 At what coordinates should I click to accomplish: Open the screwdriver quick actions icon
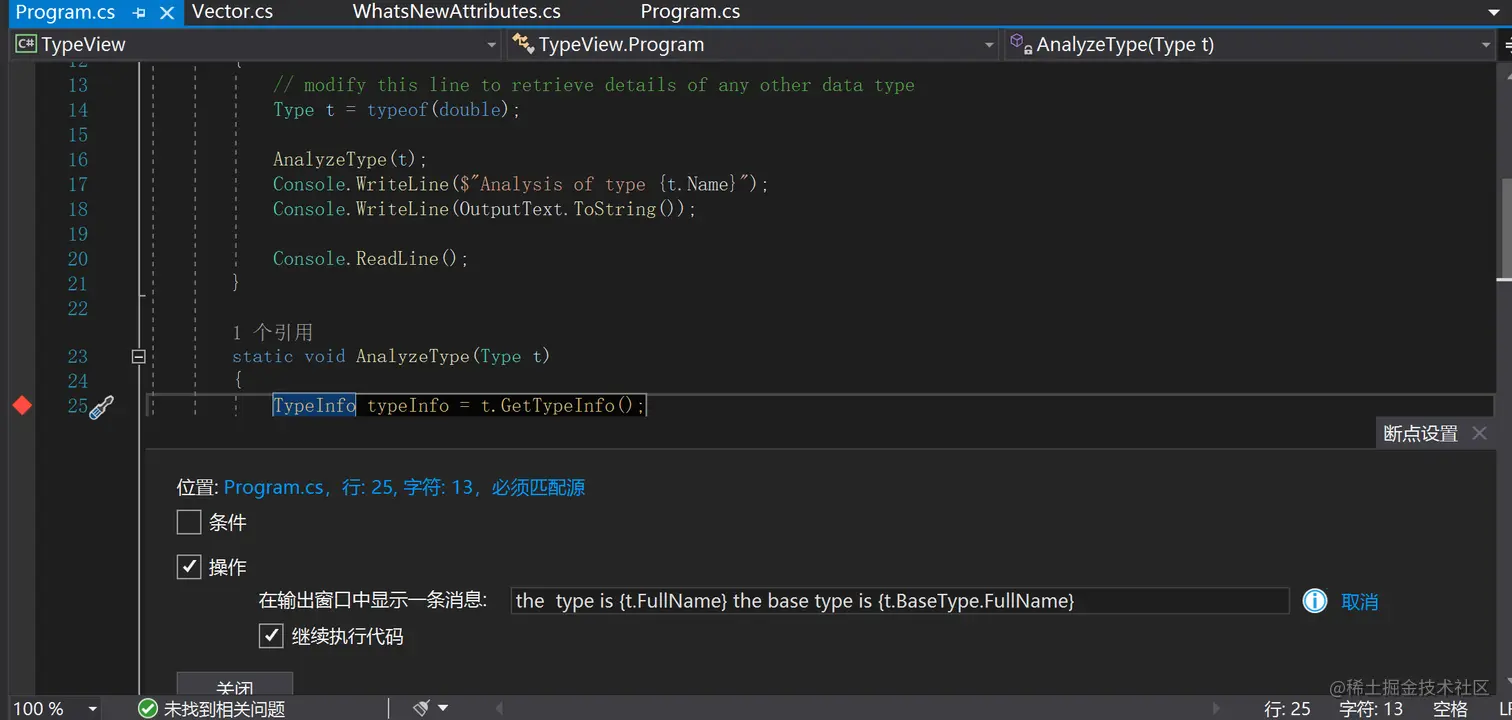pyautogui.click(x=101, y=408)
